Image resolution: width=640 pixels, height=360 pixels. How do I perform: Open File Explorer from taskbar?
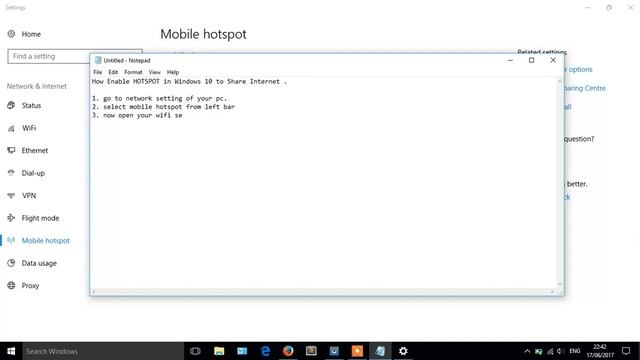pyautogui.click(x=219, y=351)
